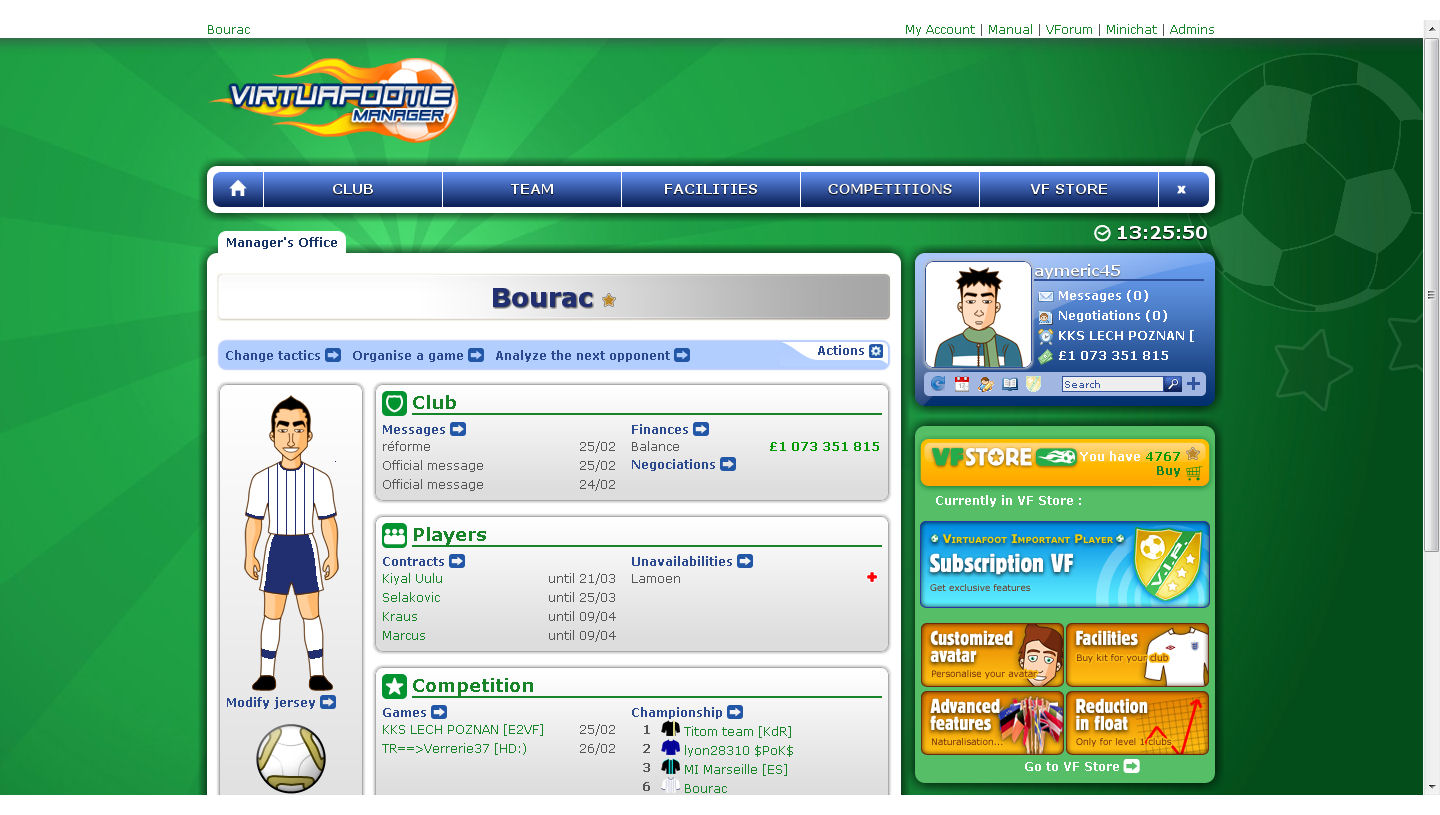Viewport: 1440px width, 815px height.
Task: Open the COMPETITIONS menu
Action: [x=890, y=189]
